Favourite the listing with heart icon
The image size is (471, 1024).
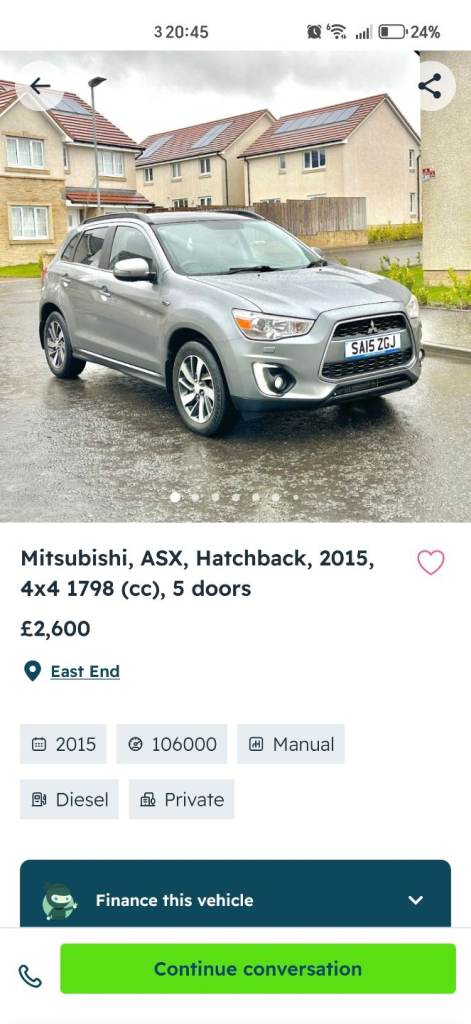point(430,562)
